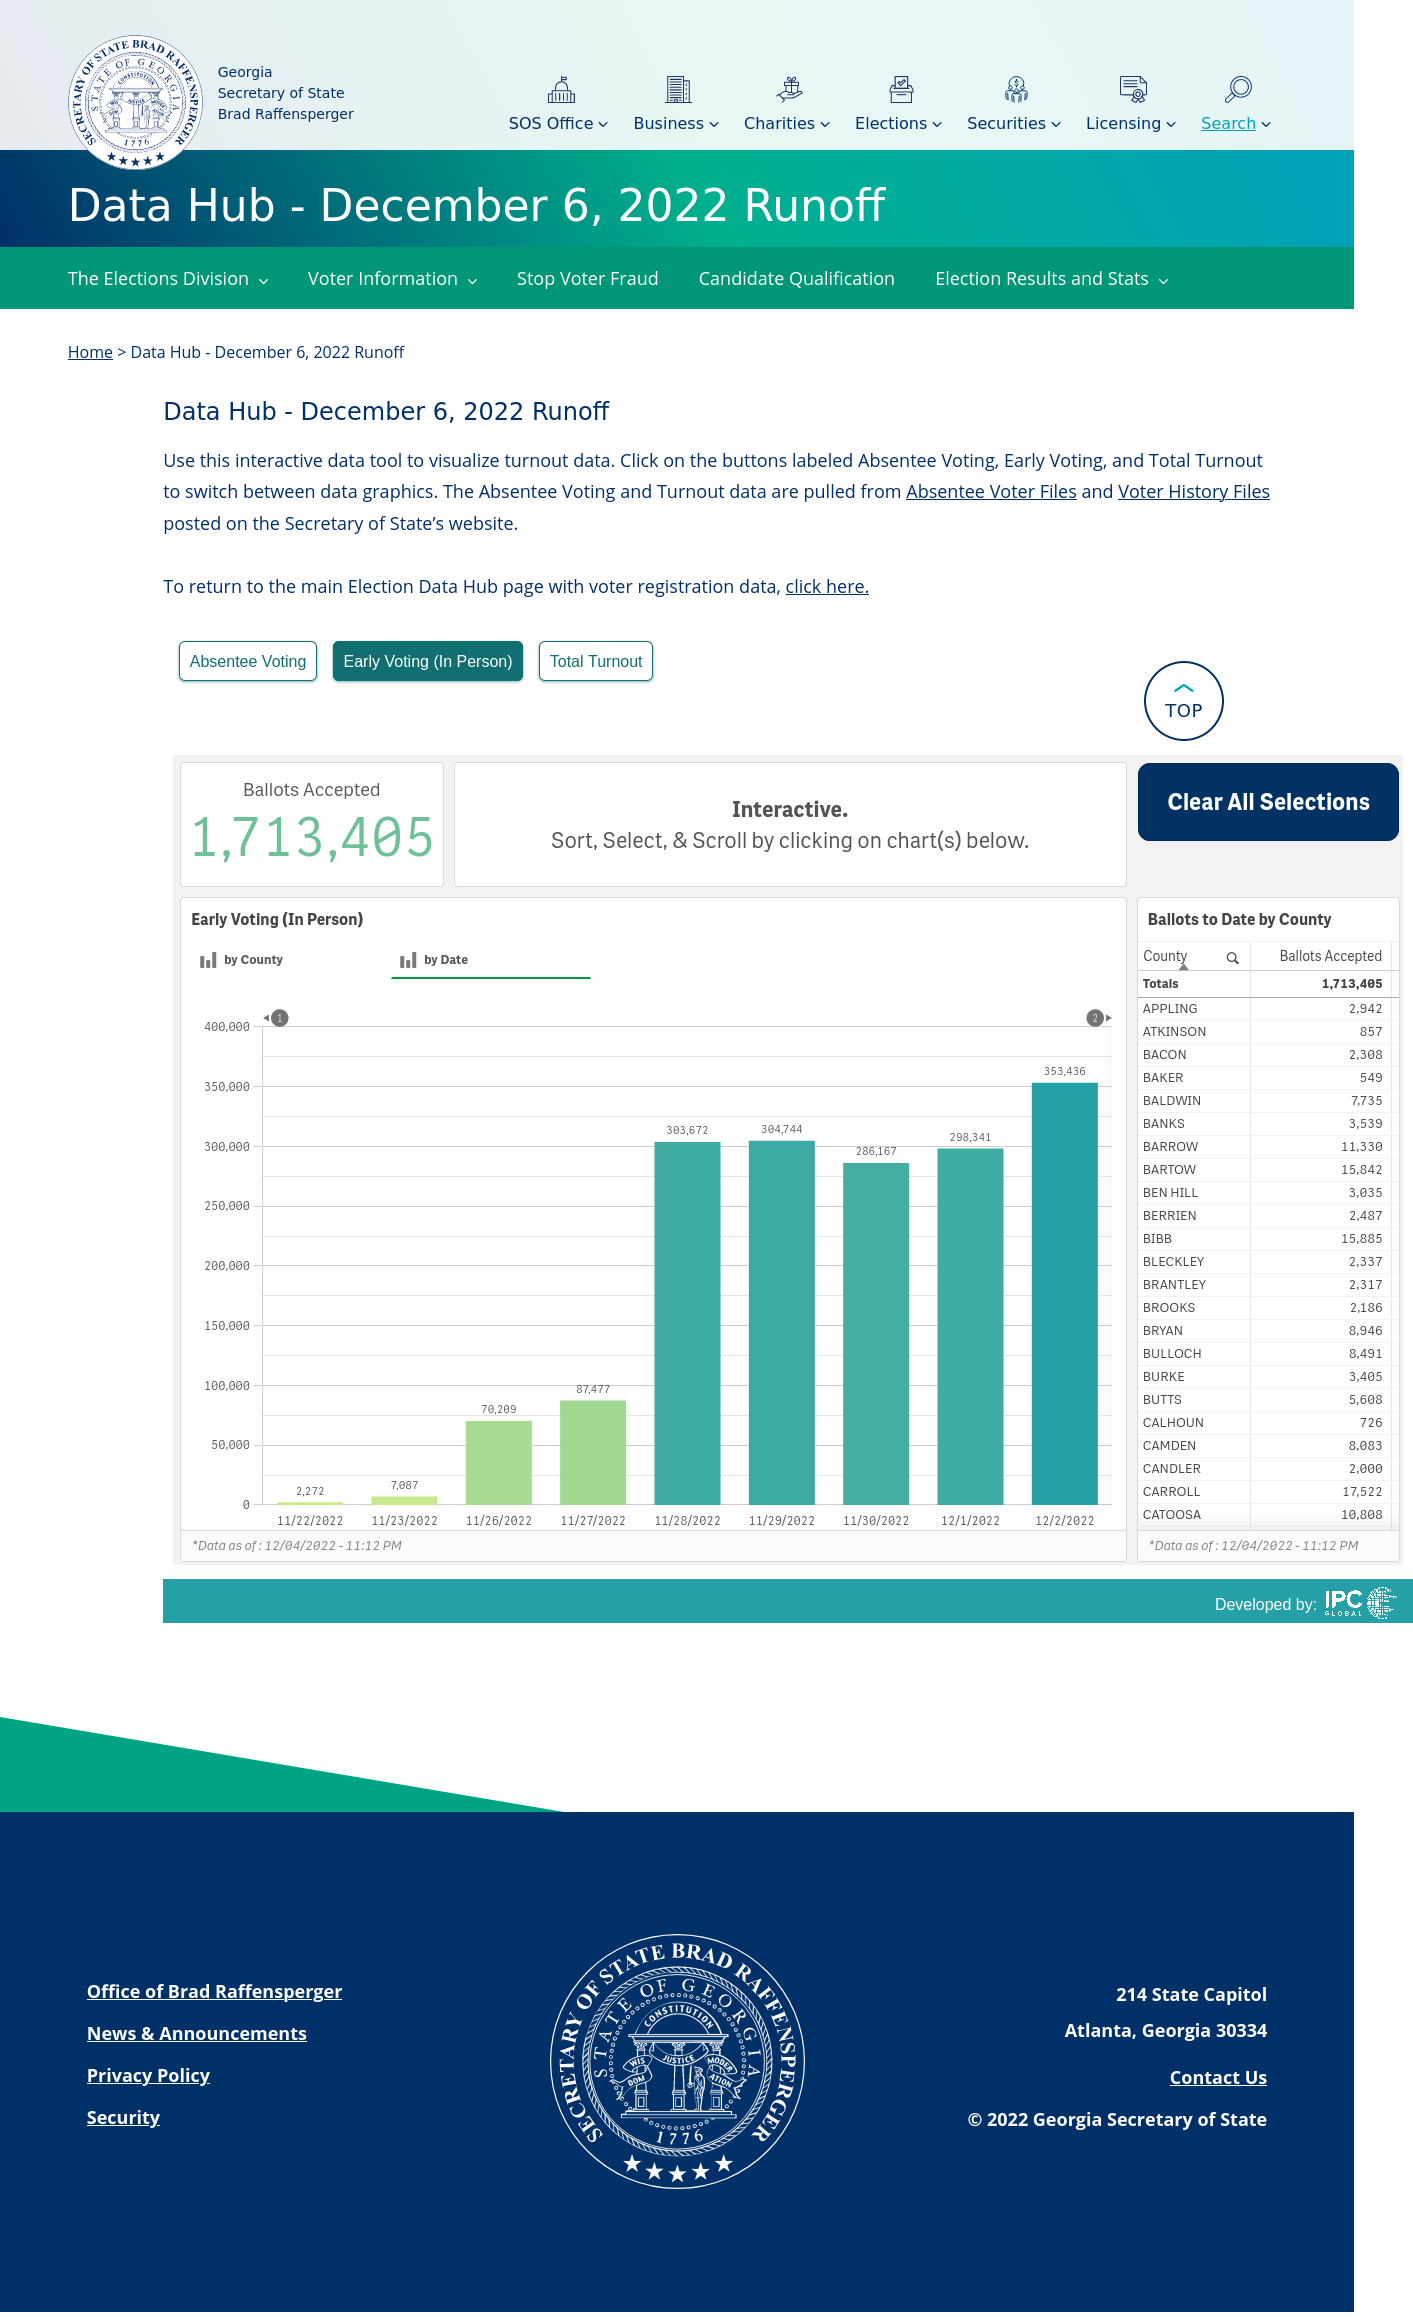The height and width of the screenshot is (2317, 1413).
Task: Click the bar chart icon beside by County
Action: [x=208, y=960]
